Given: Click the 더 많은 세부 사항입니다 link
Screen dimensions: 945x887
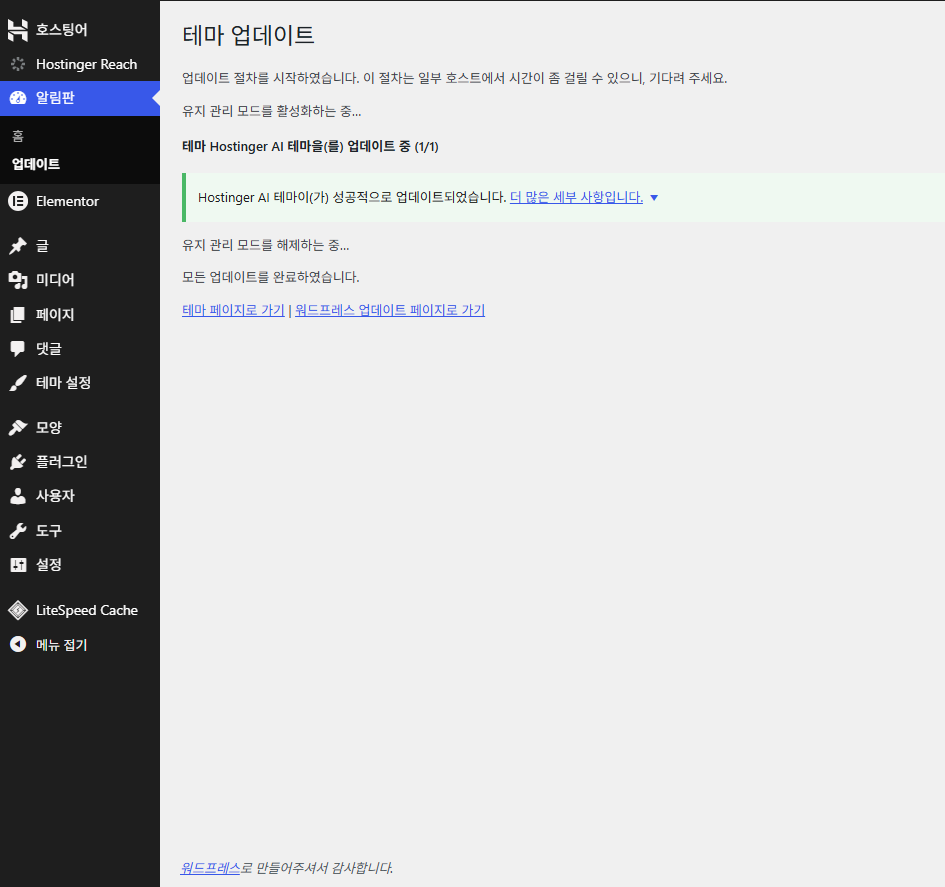Looking at the screenshot, I should pyautogui.click(x=576, y=197).
